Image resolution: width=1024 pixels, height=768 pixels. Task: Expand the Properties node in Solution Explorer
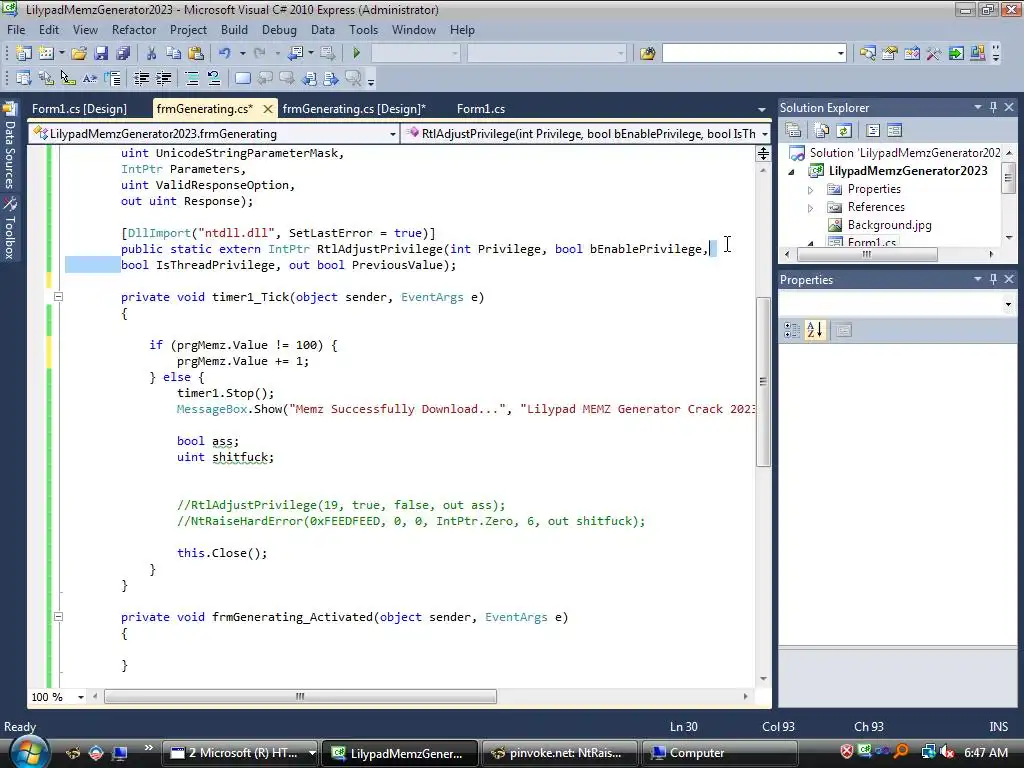click(x=810, y=189)
